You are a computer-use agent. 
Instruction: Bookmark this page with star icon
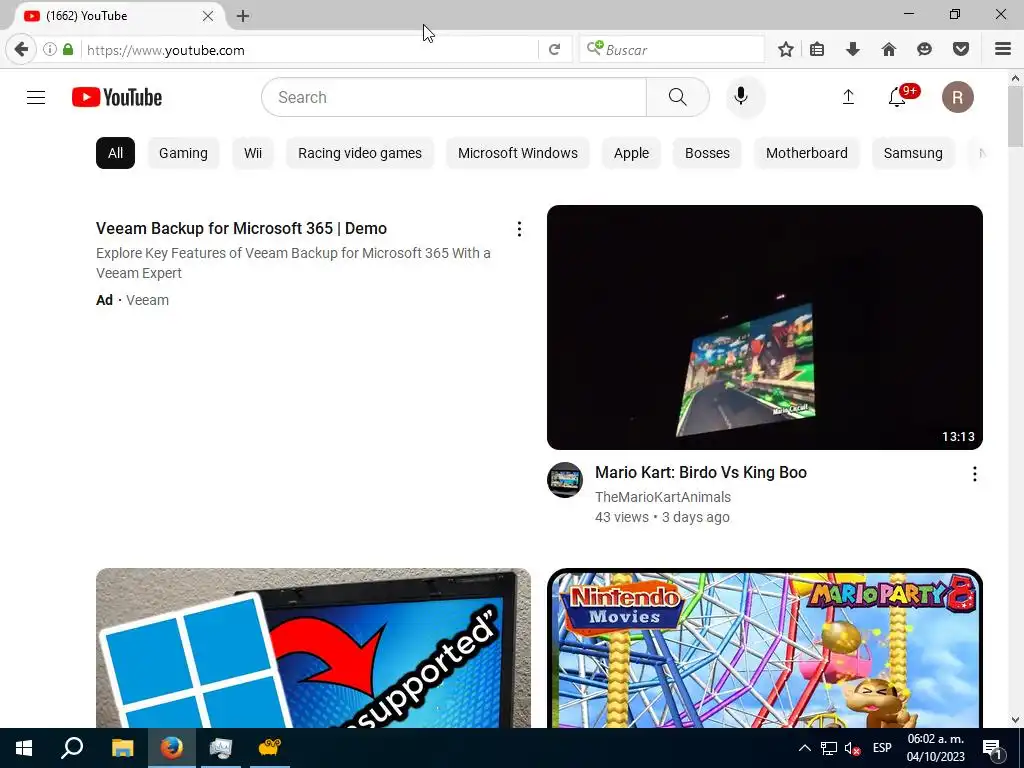(786, 49)
